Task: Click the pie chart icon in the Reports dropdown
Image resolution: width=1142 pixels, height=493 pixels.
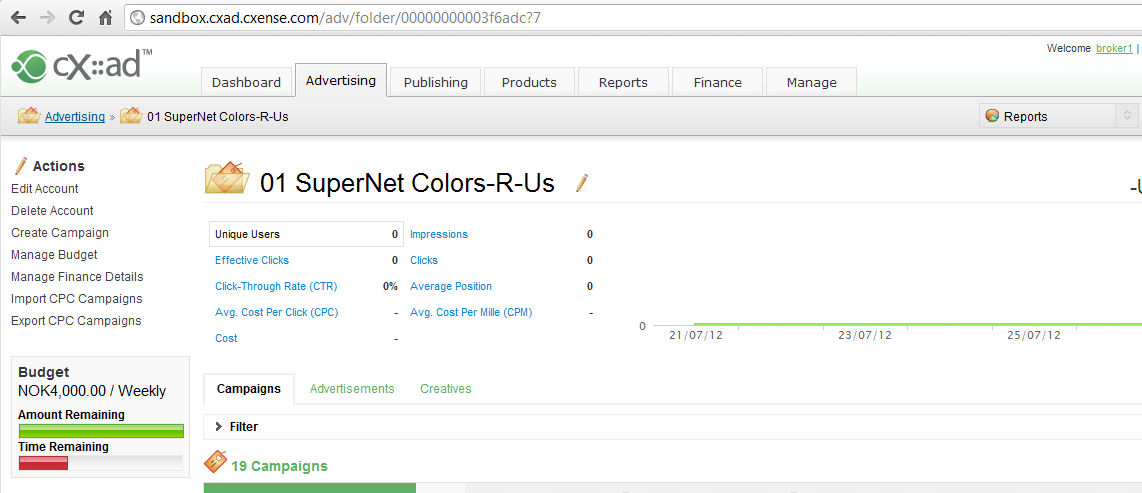Action: pyautogui.click(x=991, y=116)
